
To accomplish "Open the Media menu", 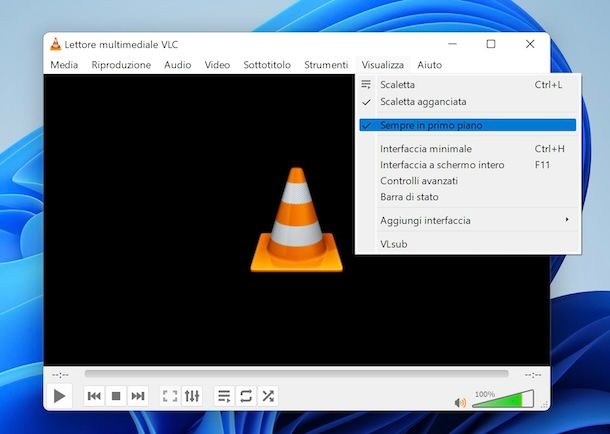I will tap(64, 65).
